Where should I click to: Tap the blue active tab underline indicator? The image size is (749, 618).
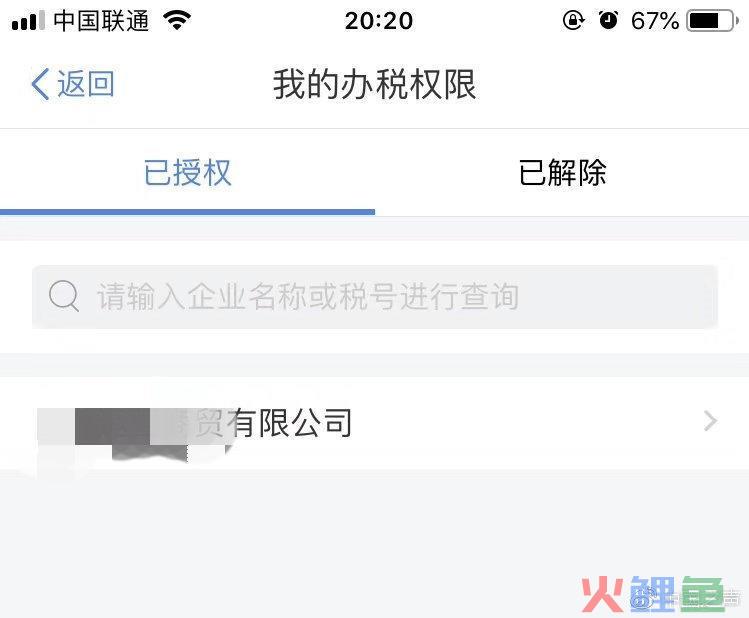(187, 212)
